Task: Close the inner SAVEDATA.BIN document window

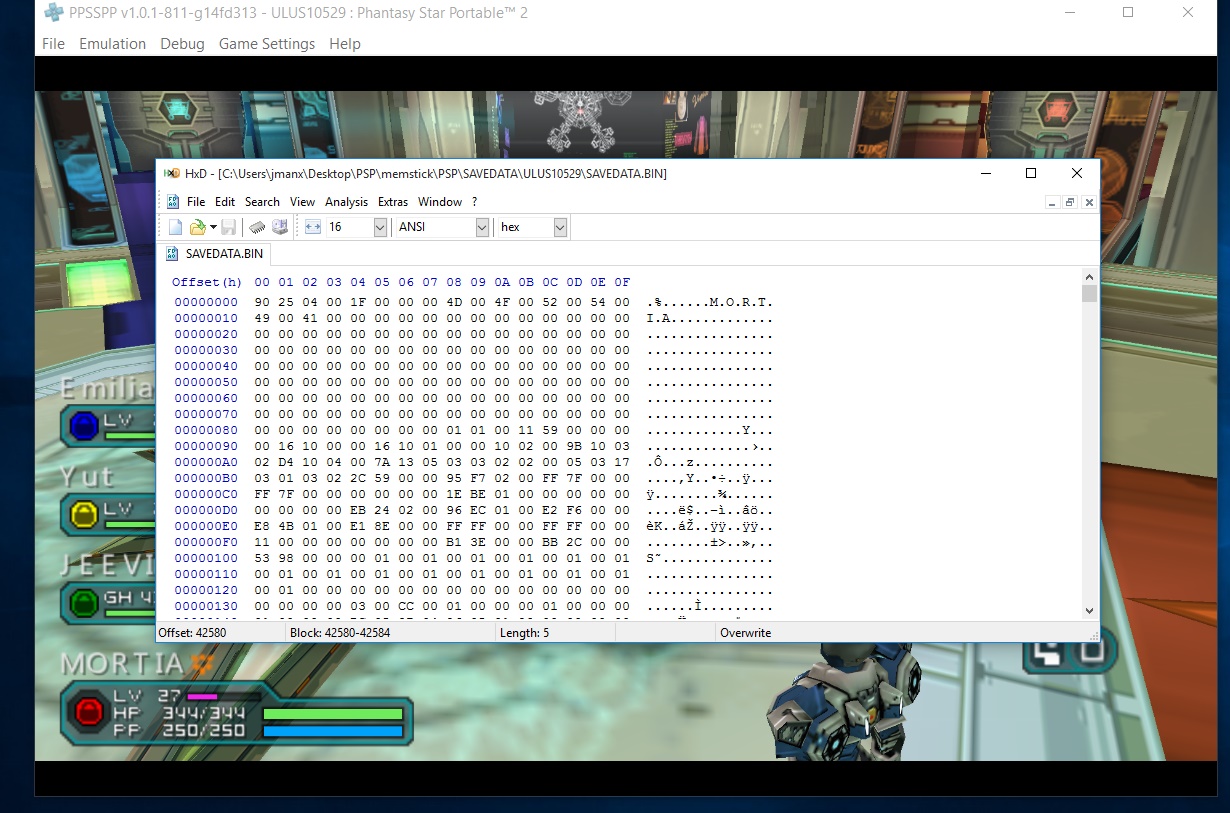Action: (1089, 202)
